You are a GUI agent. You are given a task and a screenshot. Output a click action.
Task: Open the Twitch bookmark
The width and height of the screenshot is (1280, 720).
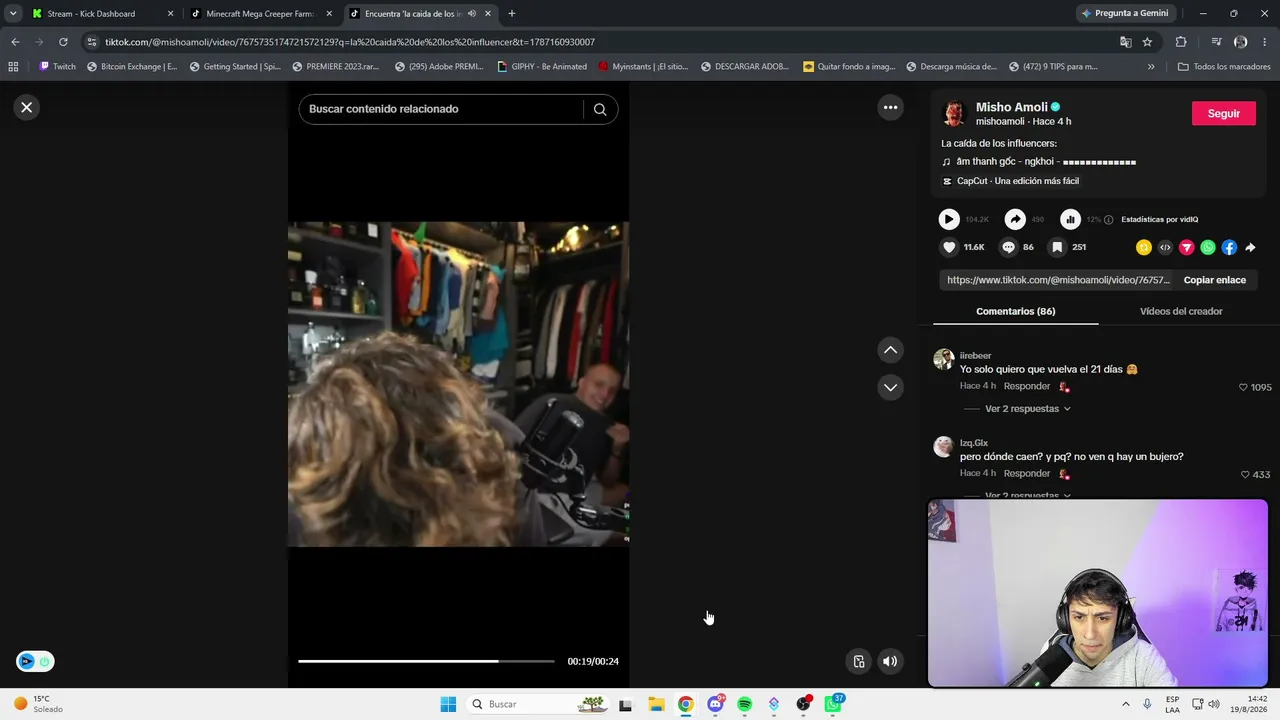point(58,67)
